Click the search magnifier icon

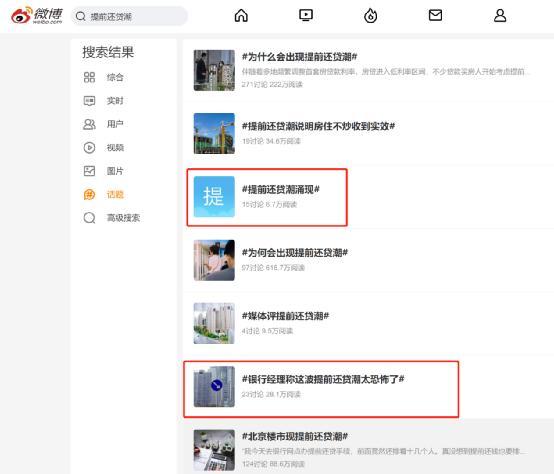(x=81, y=16)
